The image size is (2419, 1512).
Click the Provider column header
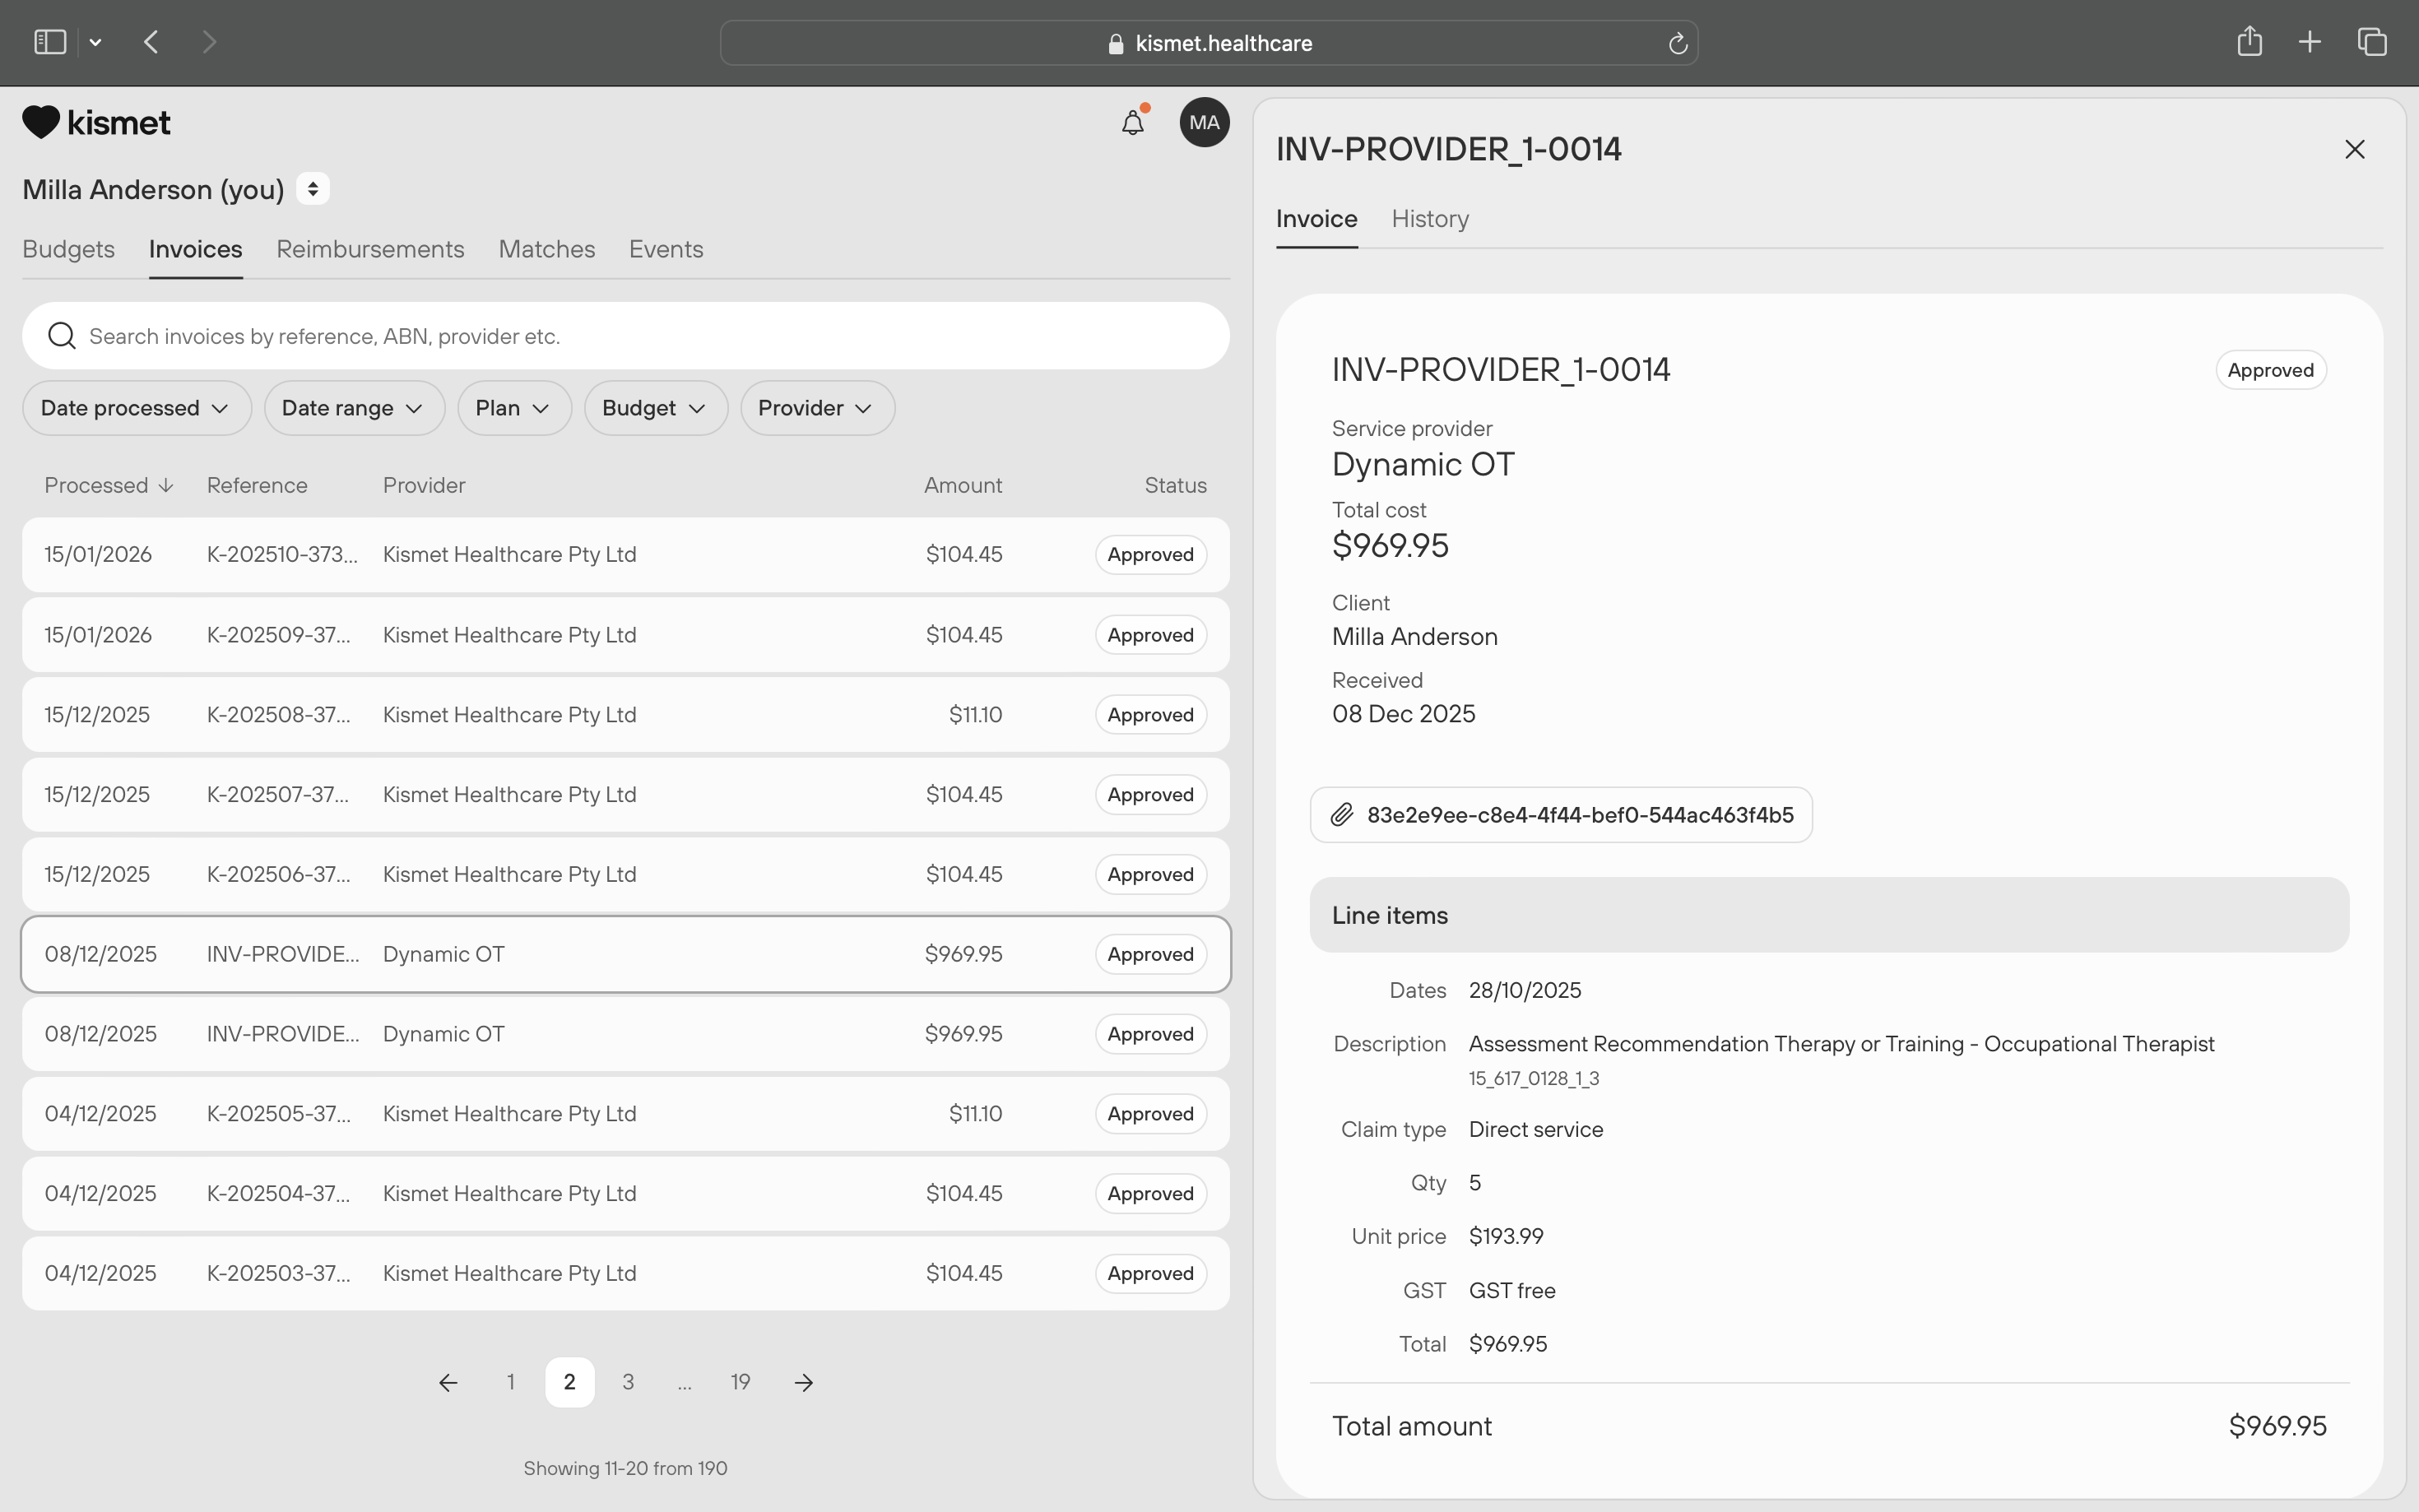tap(424, 485)
